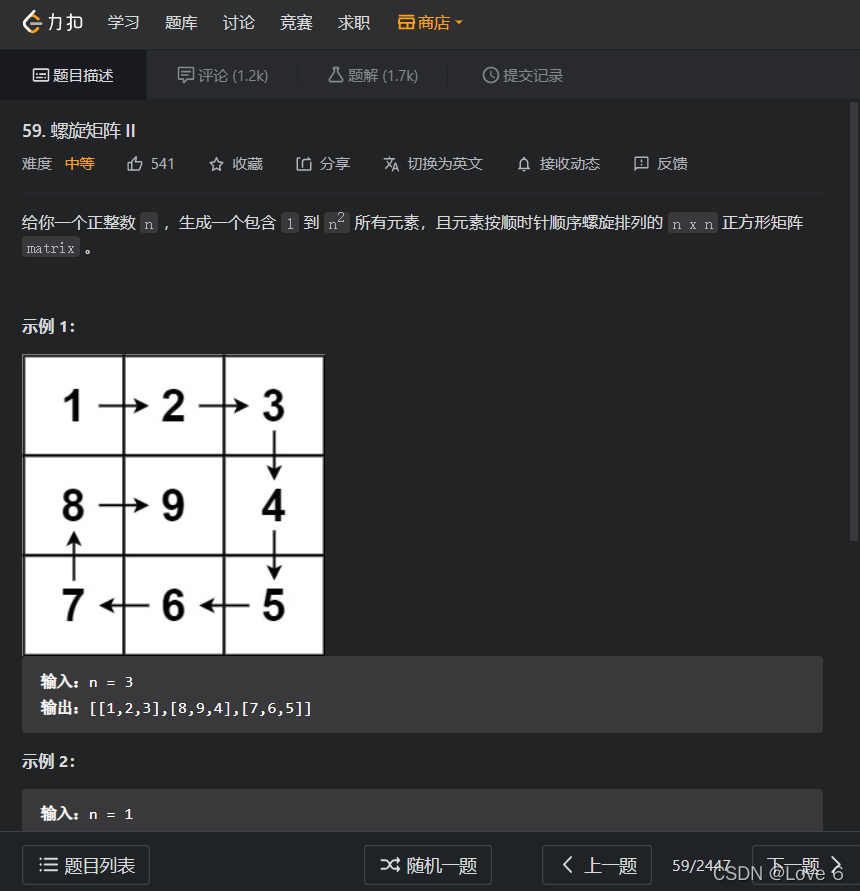This screenshot has width=860, height=891.
Task: Switch to the 题解 (1.7k) tab
Action: point(373,75)
